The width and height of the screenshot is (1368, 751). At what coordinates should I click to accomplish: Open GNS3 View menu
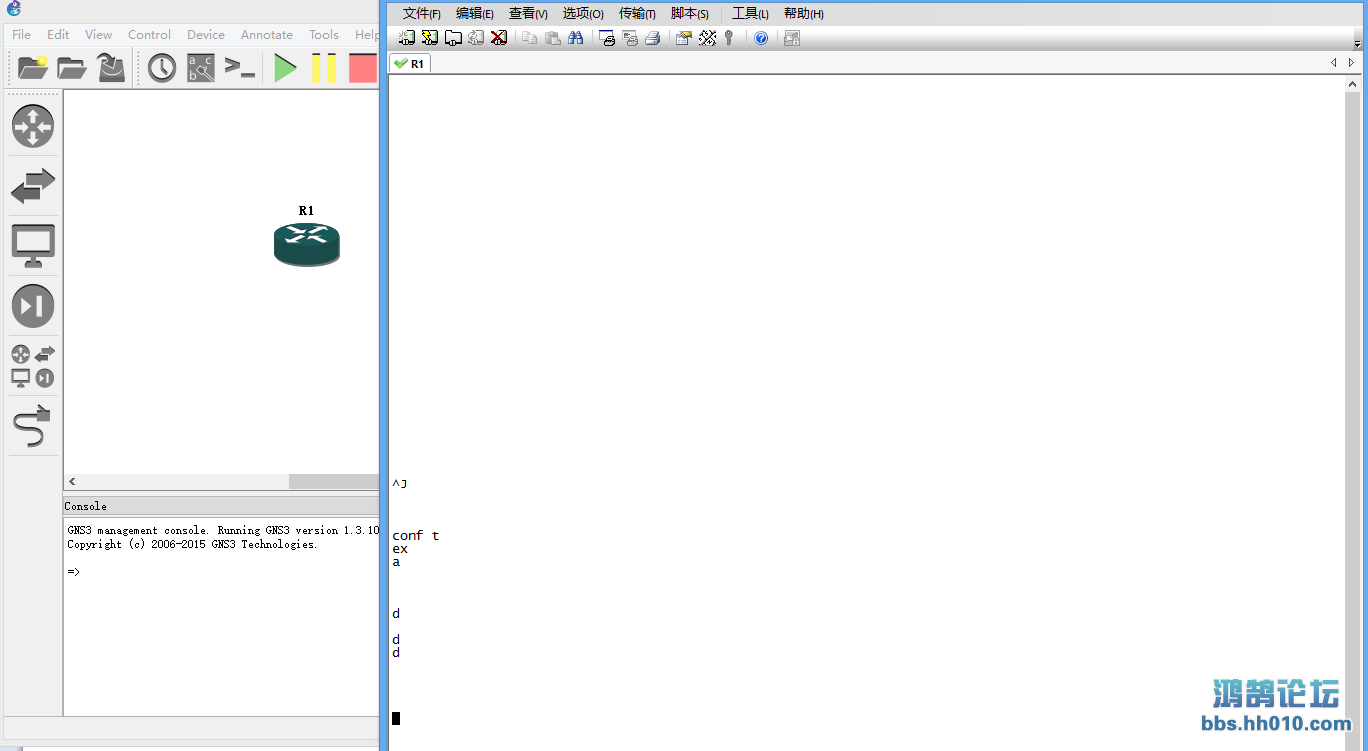[98, 34]
